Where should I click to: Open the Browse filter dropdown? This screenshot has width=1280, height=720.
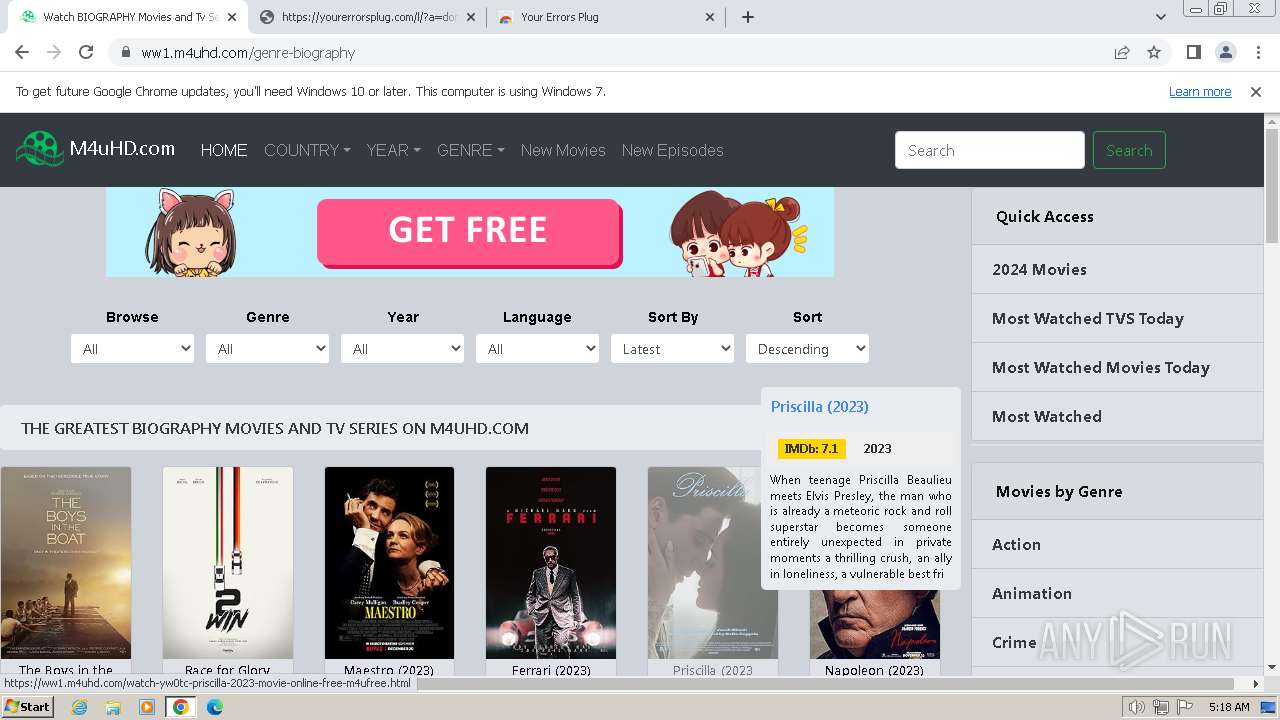[x=132, y=349]
